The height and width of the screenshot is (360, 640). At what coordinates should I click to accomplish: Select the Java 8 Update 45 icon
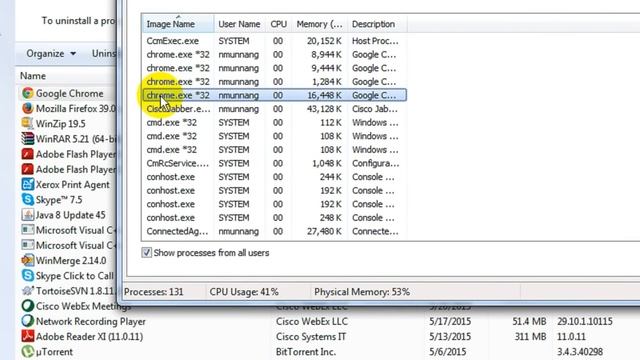pos(28,215)
